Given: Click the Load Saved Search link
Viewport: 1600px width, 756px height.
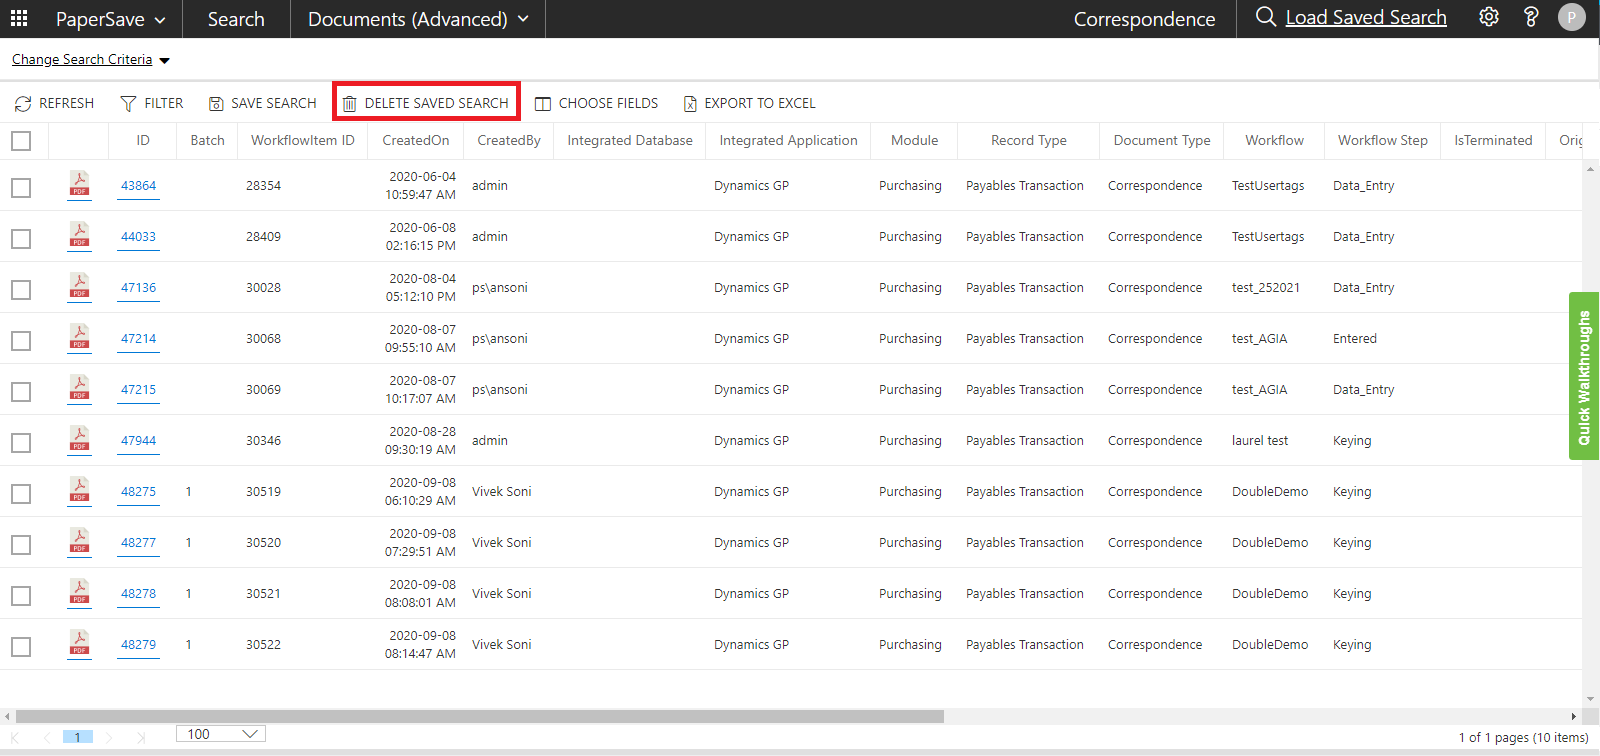Looking at the screenshot, I should tap(1365, 17).
